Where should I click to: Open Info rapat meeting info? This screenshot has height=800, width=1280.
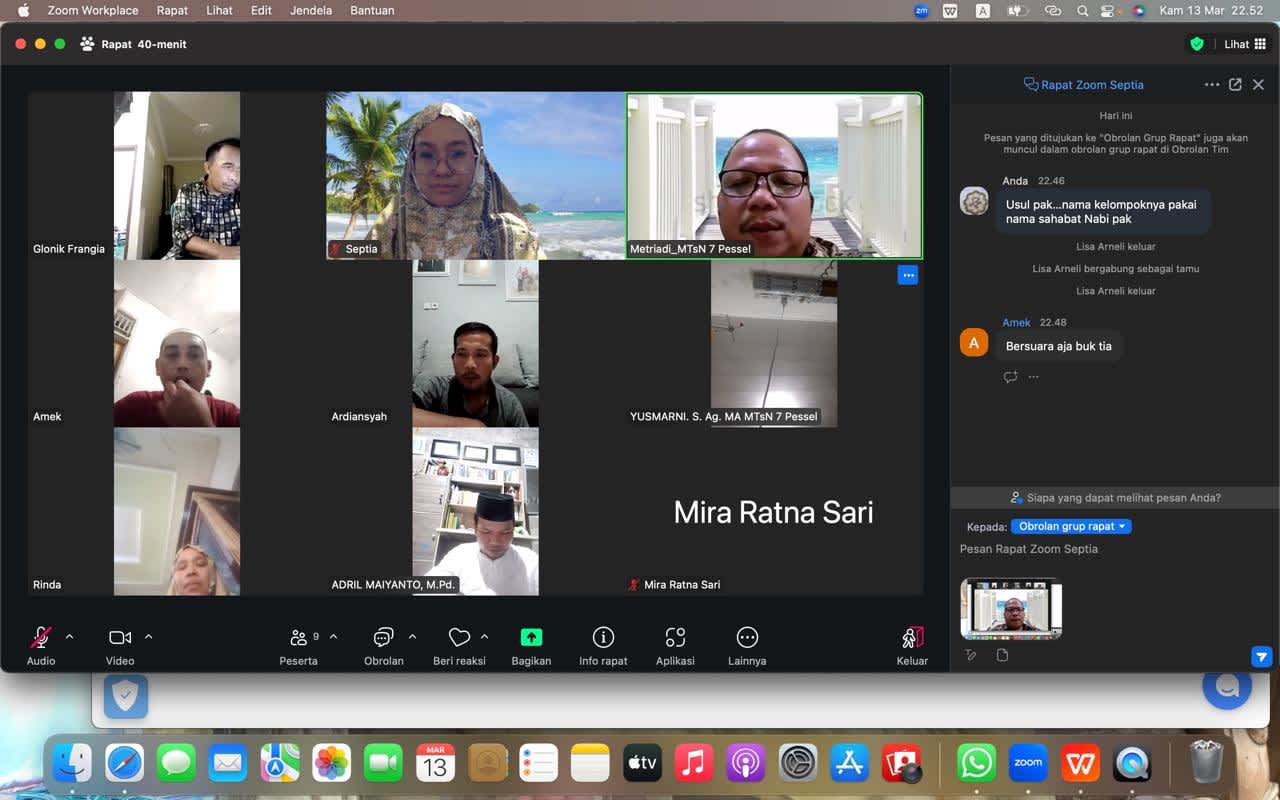(x=603, y=646)
